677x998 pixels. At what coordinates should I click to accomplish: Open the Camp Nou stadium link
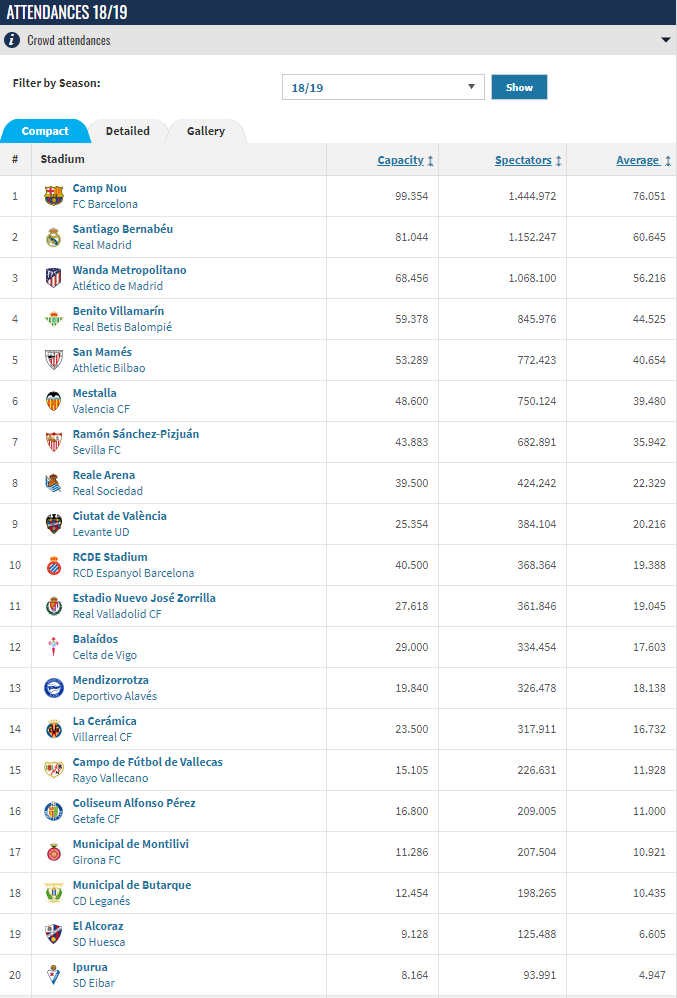[x=100, y=188]
